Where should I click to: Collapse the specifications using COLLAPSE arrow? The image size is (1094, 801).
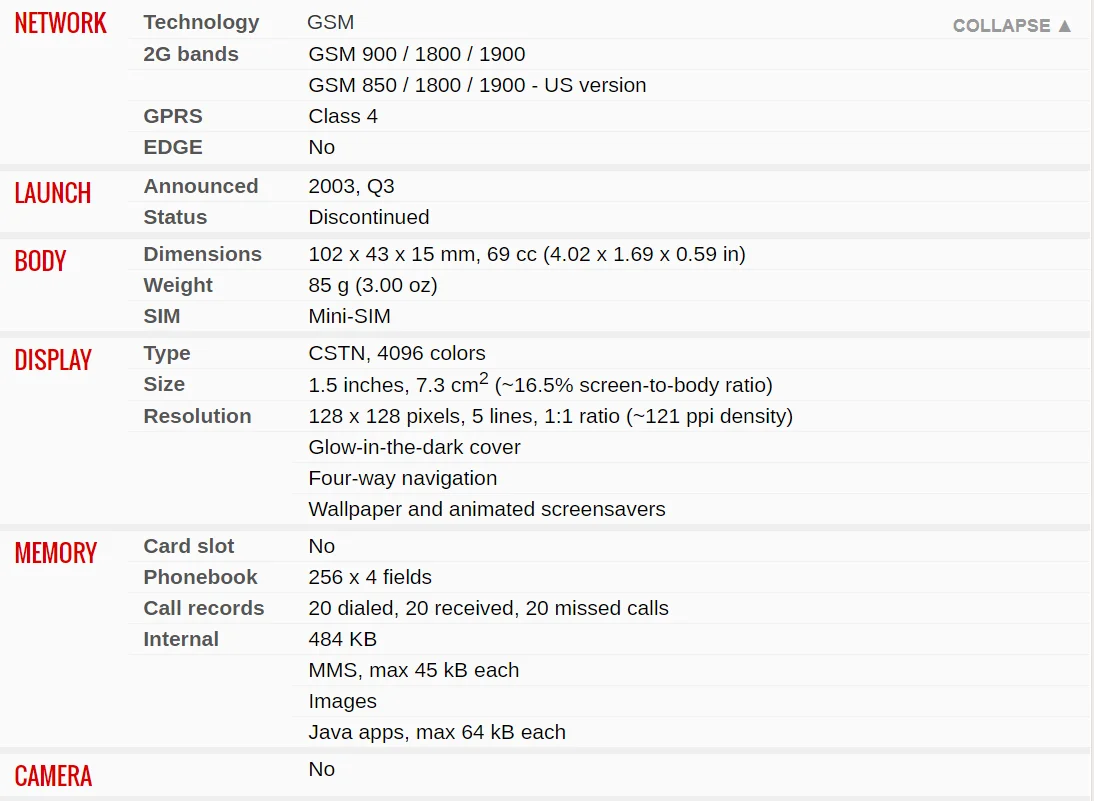1012,26
